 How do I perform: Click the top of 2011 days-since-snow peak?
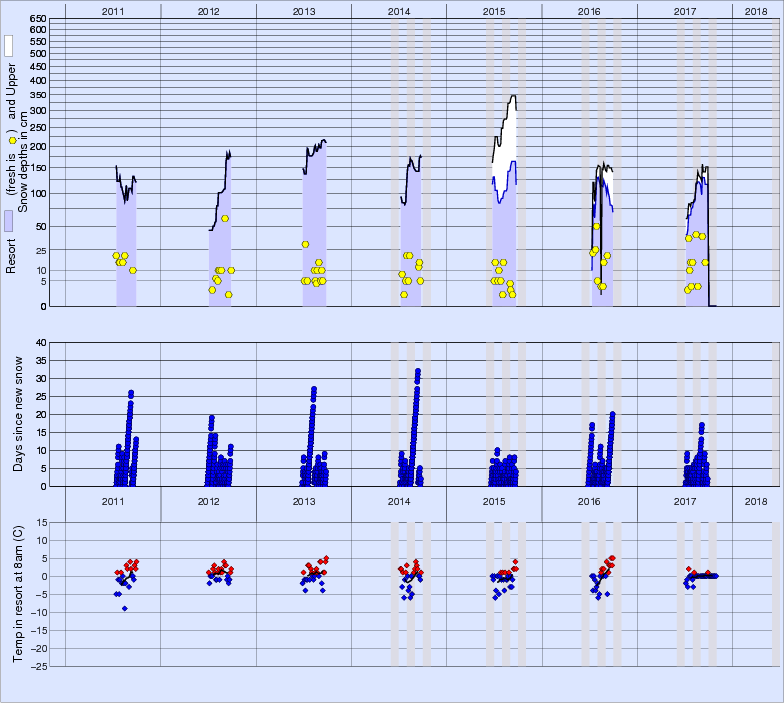coord(131,393)
